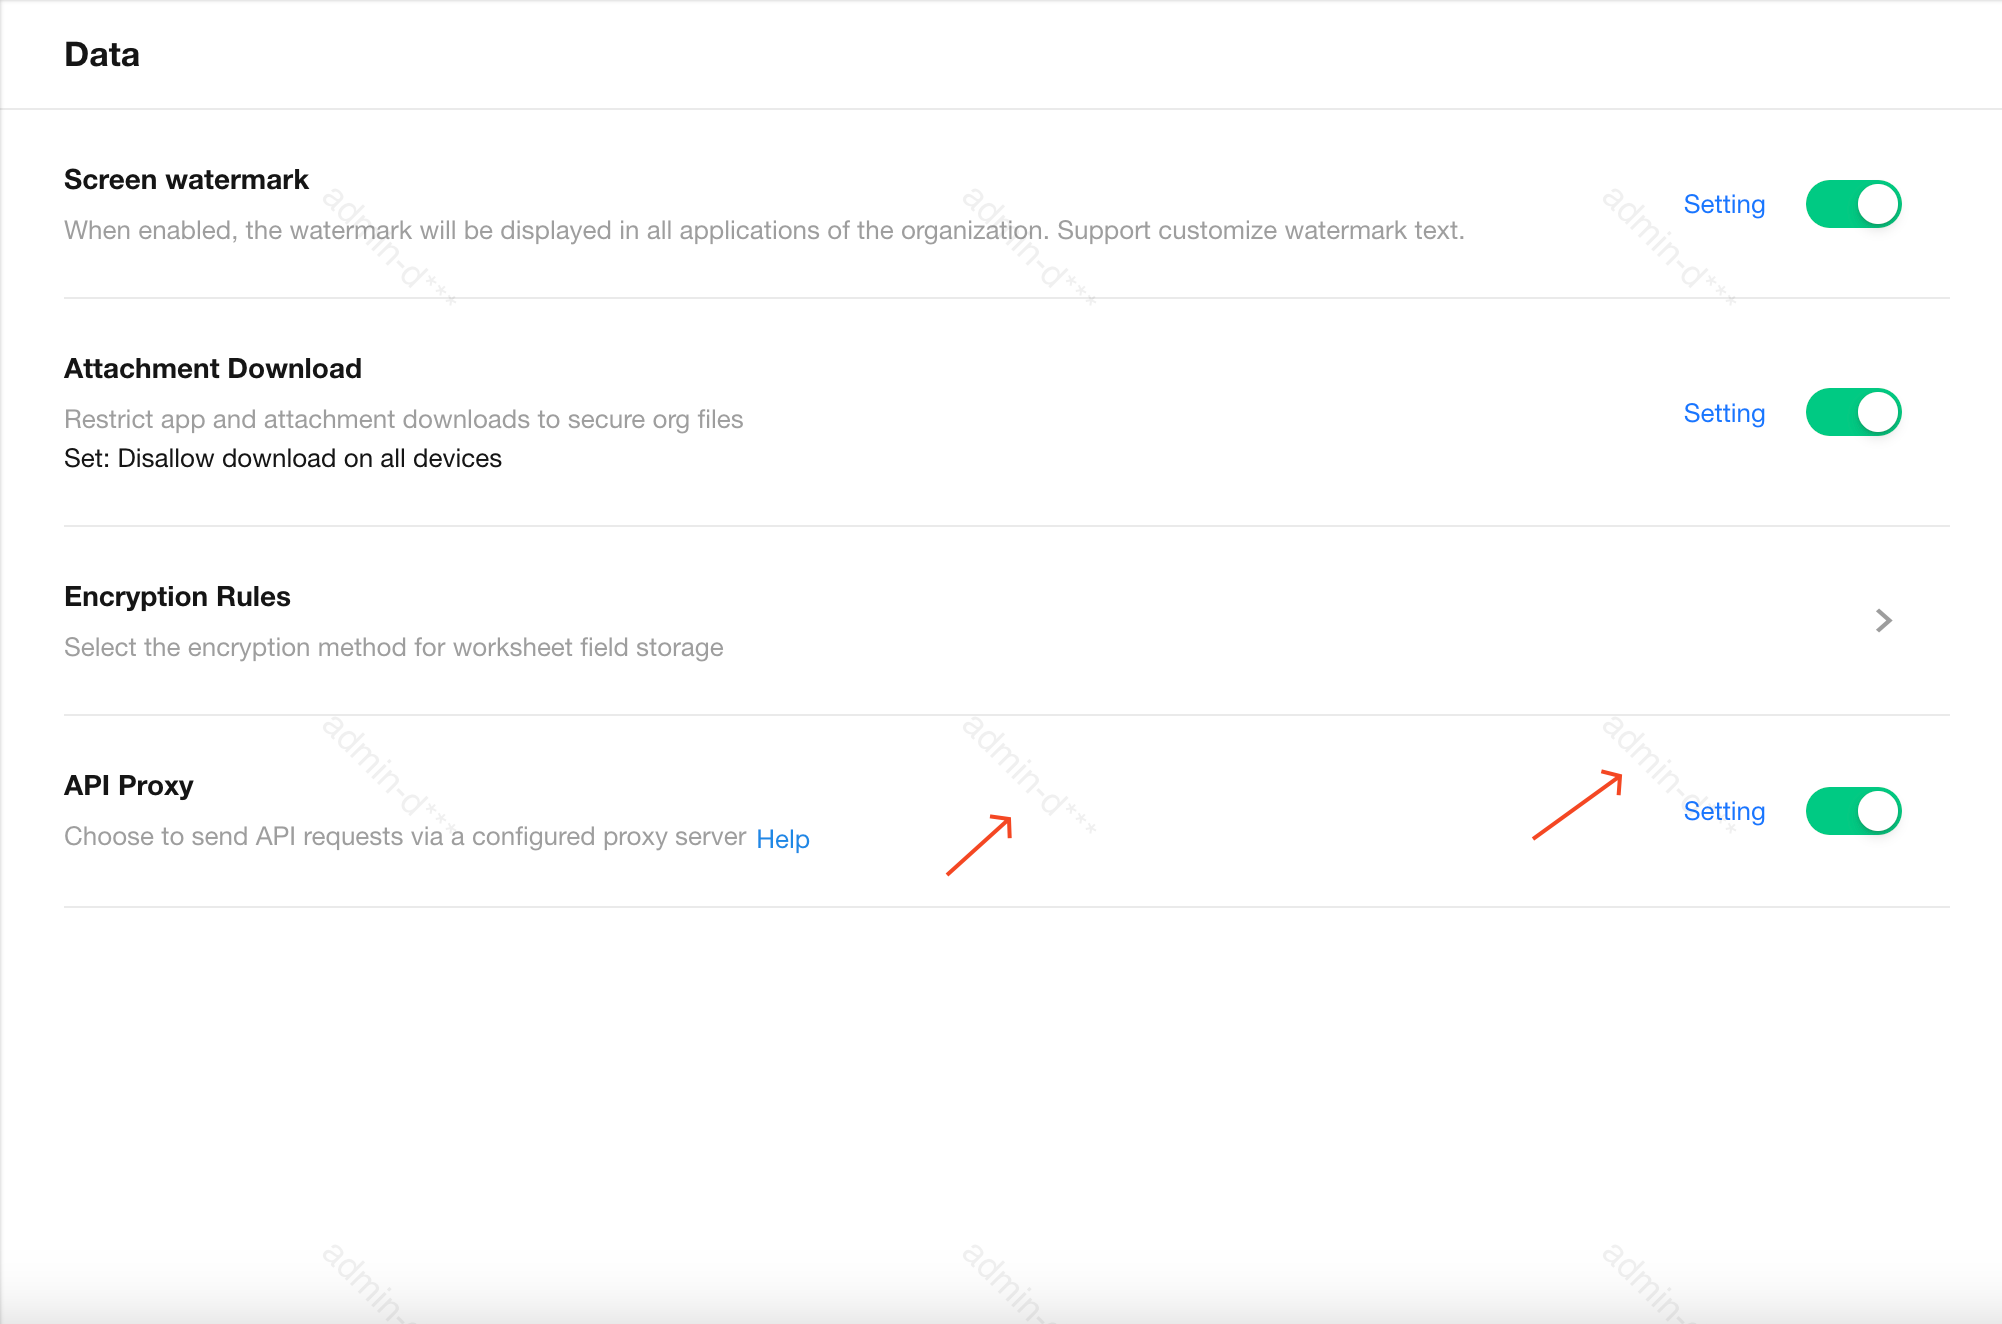Select the Encryption Rules title
Viewport: 2002px width, 1324px height.
(177, 596)
